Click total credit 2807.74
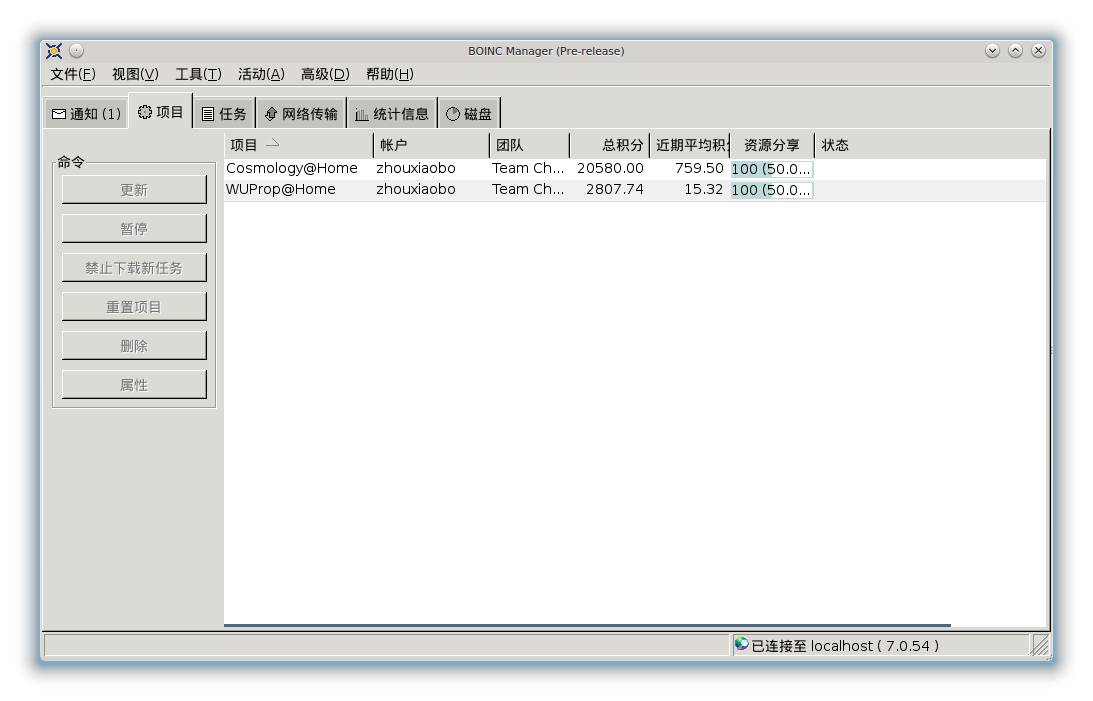1093x701 pixels. tap(615, 190)
